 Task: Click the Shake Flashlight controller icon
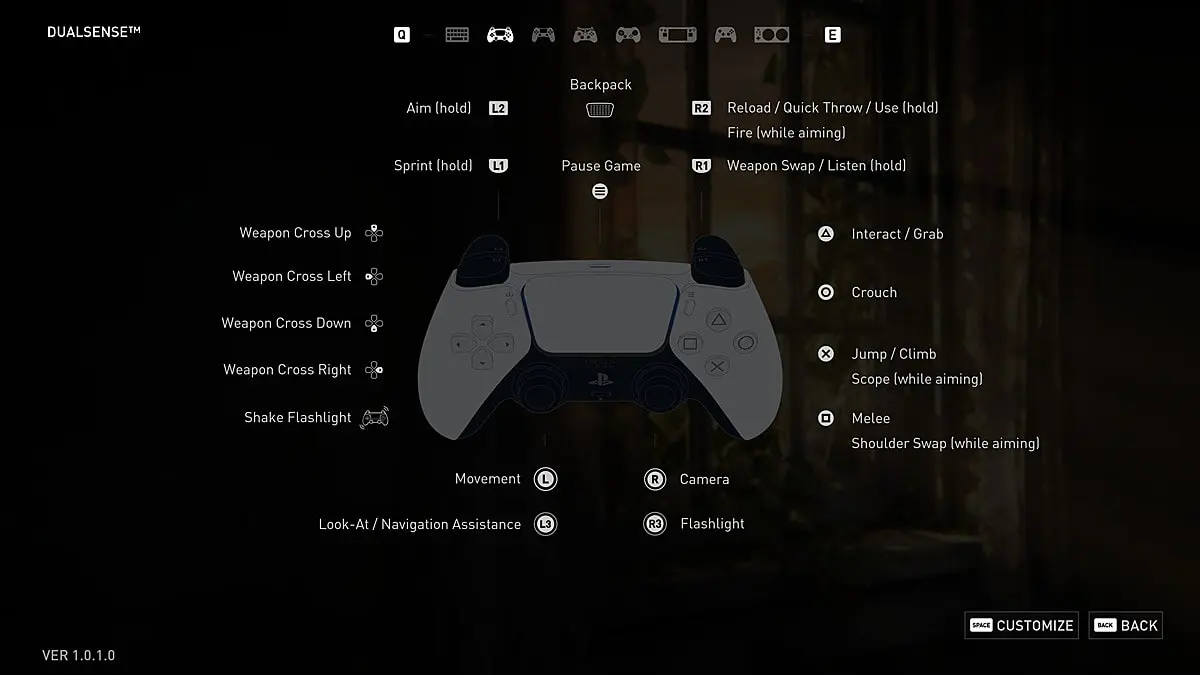[x=374, y=417]
